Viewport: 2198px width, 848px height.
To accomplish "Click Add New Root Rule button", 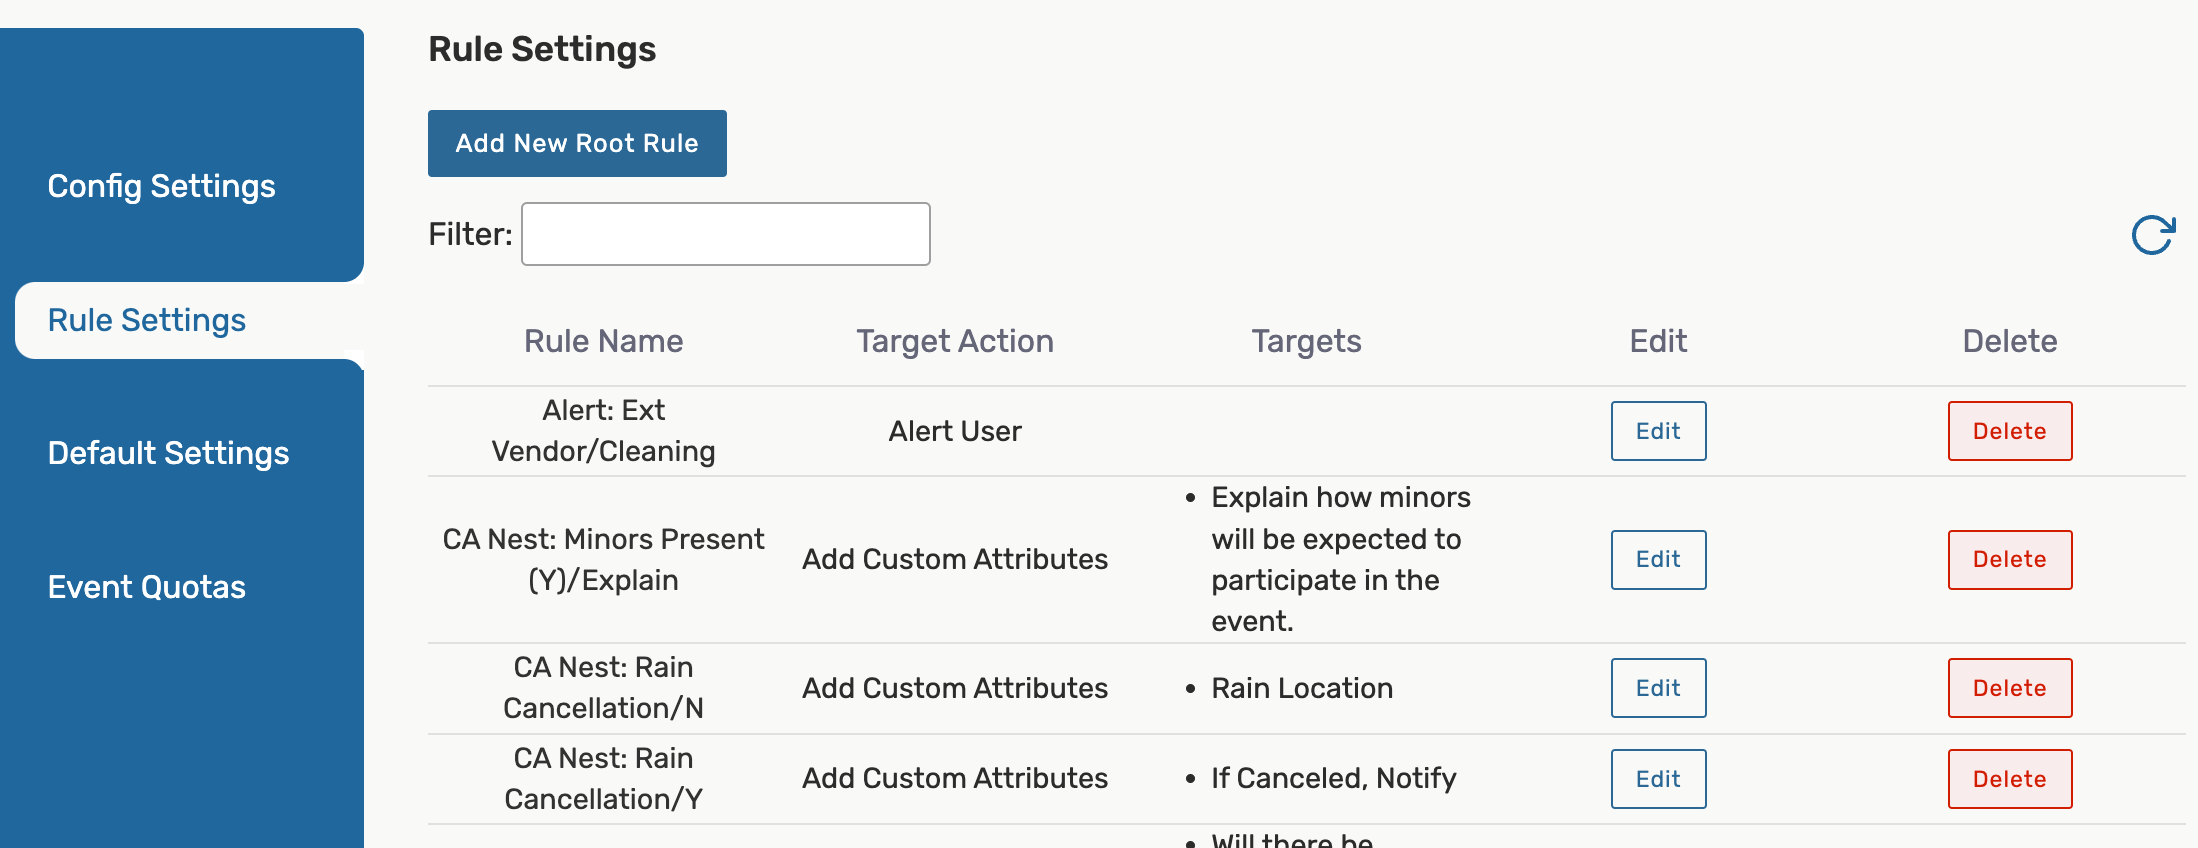I will click(x=577, y=144).
